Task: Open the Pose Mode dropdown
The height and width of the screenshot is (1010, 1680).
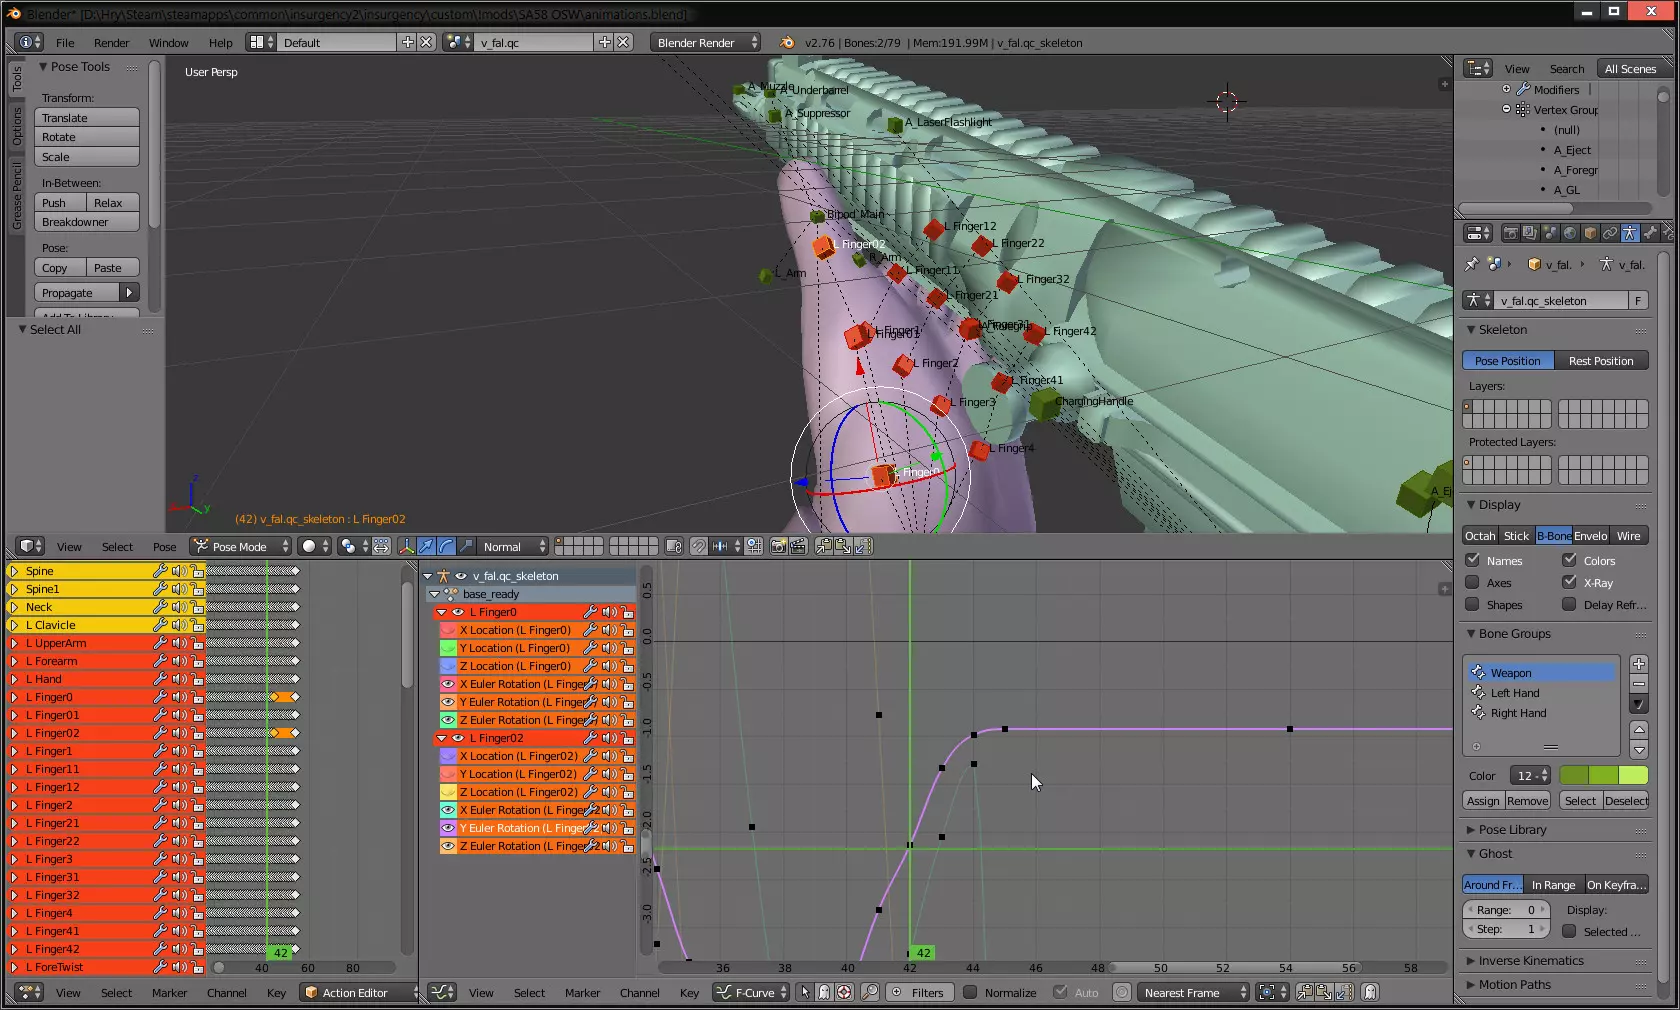Action: (242, 546)
